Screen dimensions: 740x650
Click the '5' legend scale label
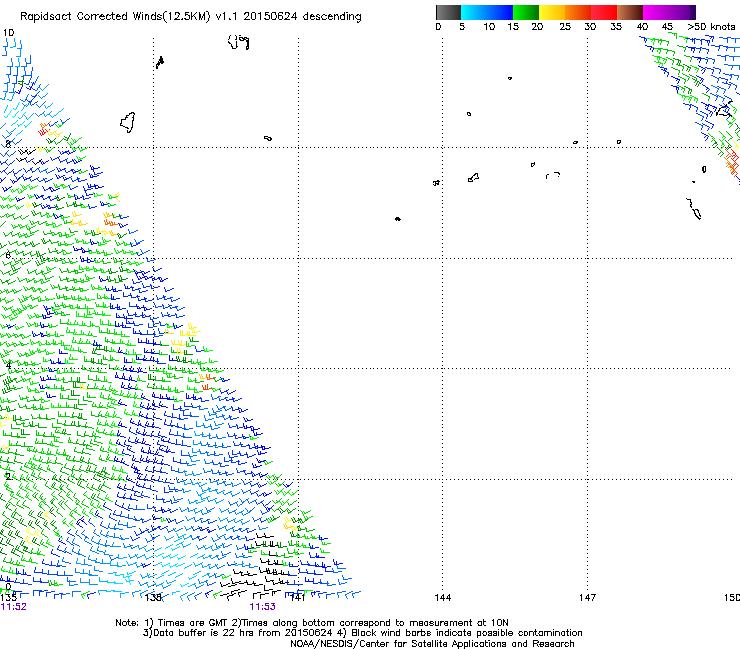[462, 27]
